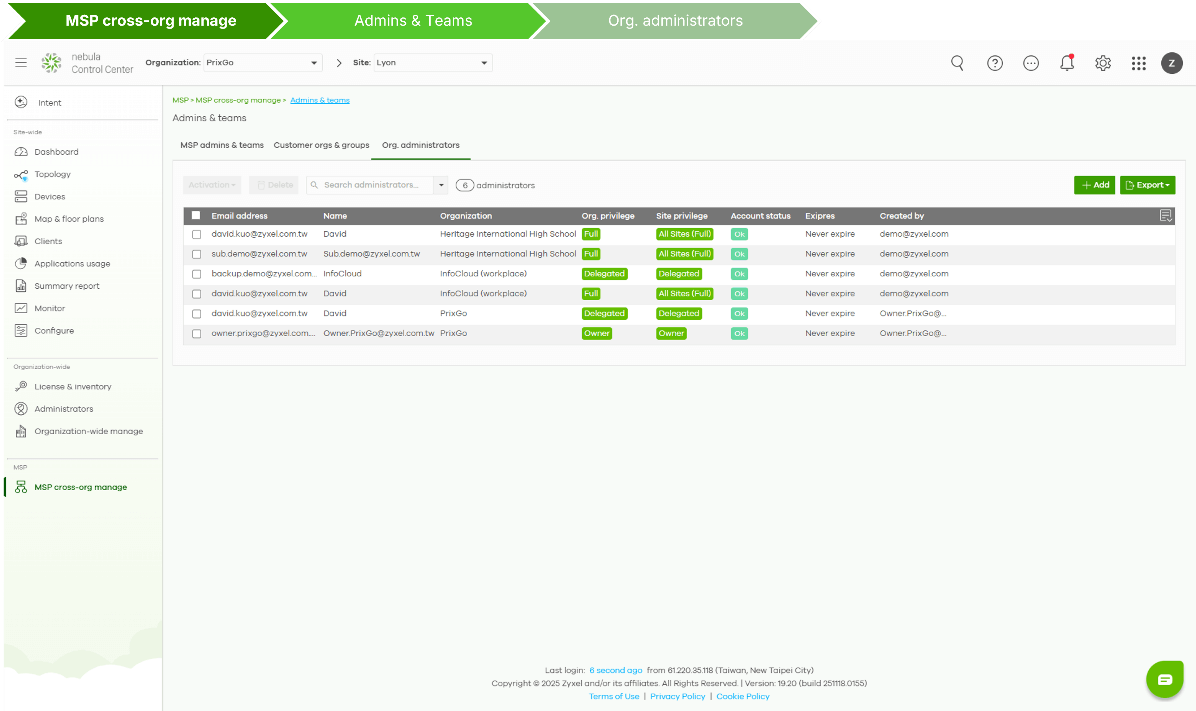
Task: Toggle the select-all checkbox in table header
Action: (196, 215)
